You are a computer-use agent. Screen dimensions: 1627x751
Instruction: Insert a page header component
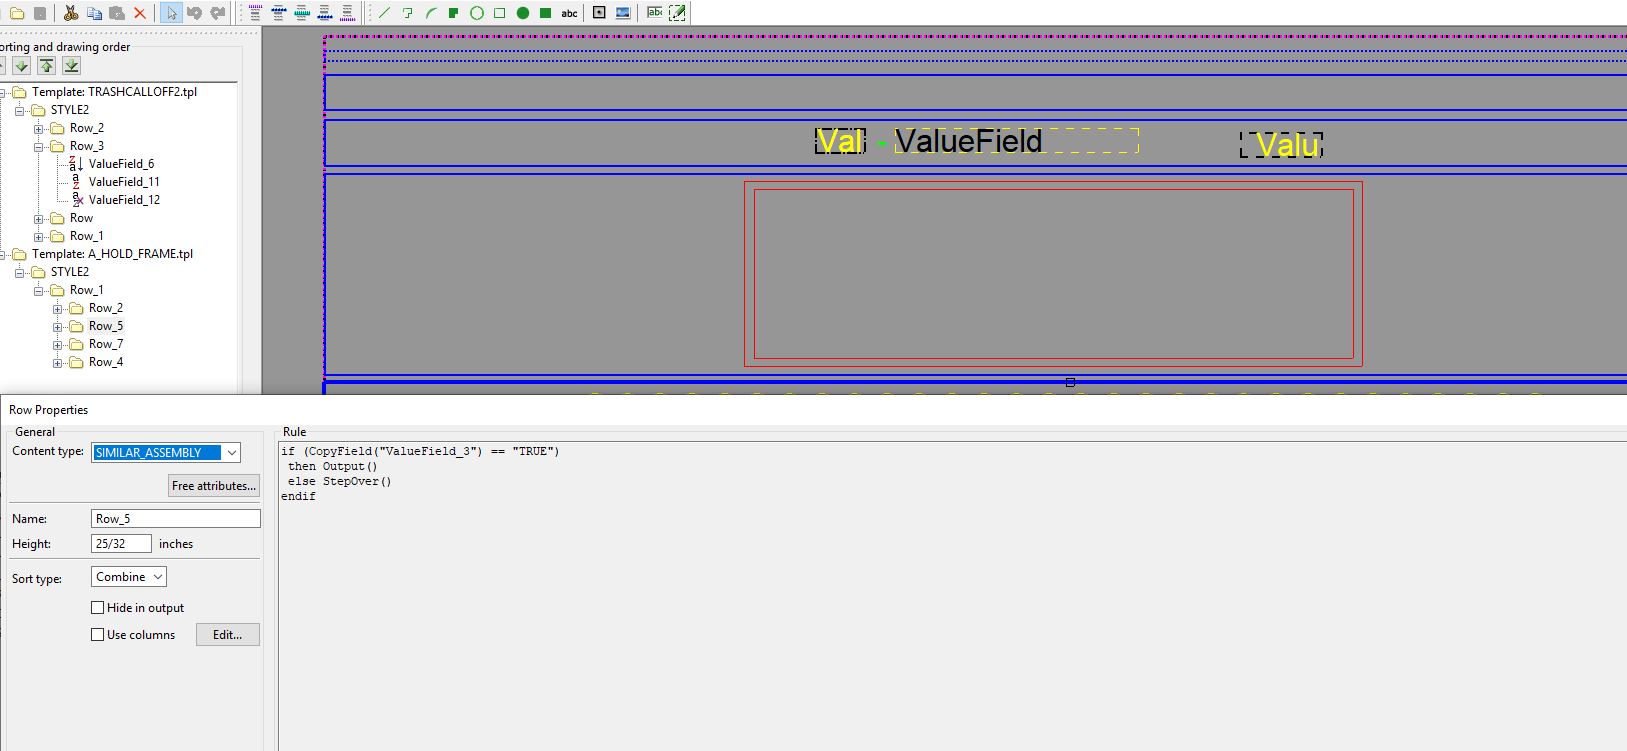coord(255,13)
